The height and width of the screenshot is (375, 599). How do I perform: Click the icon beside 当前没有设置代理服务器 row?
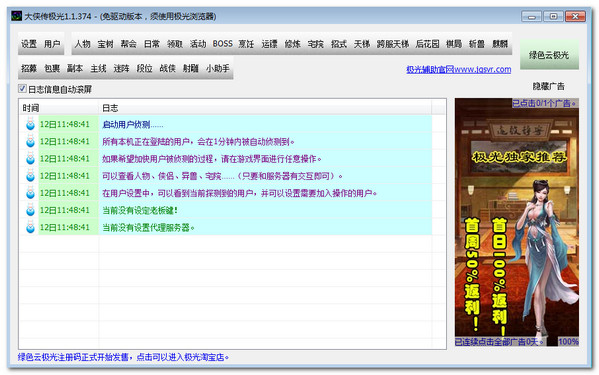click(x=30, y=228)
